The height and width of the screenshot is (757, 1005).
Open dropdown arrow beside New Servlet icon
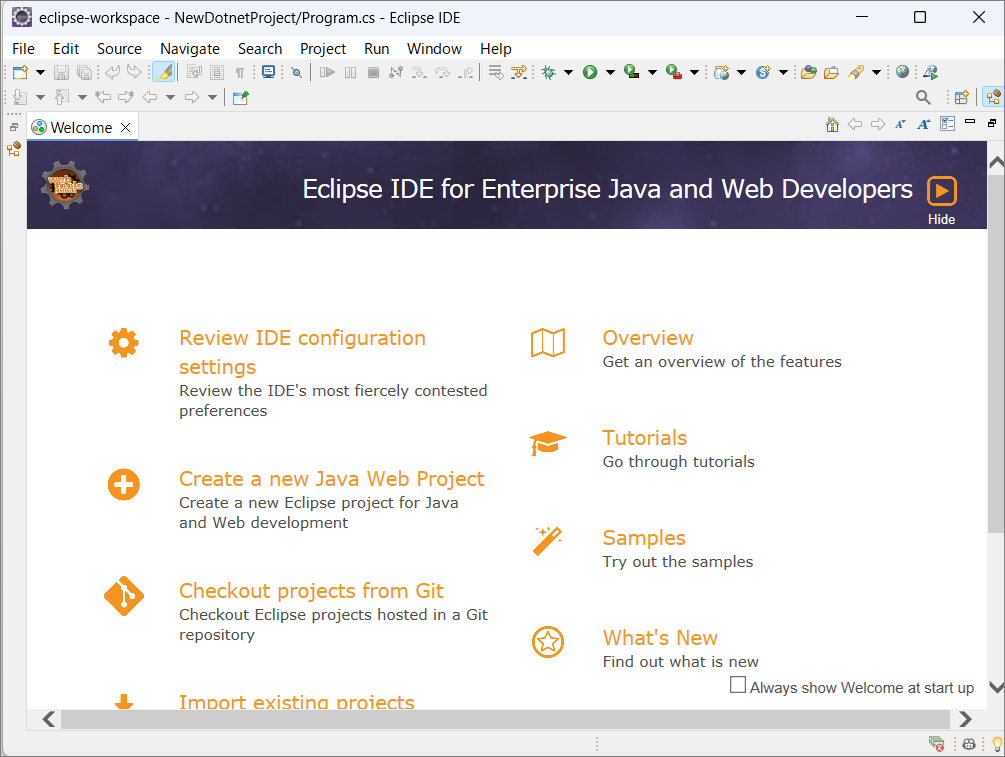coord(783,72)
